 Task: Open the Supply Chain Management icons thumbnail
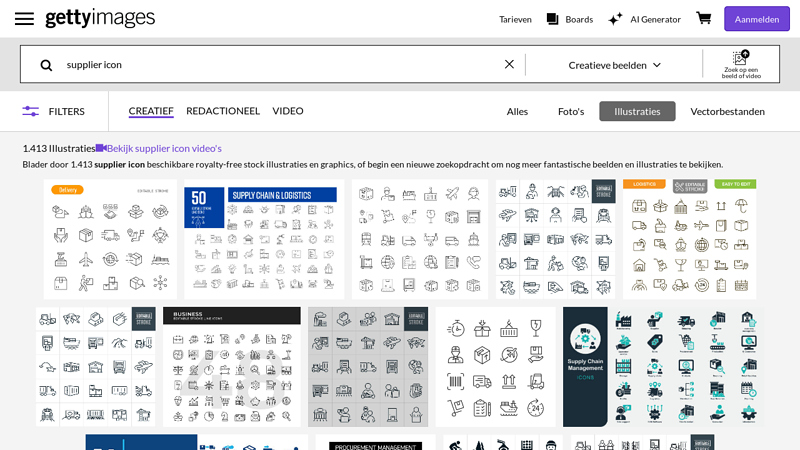663,367
